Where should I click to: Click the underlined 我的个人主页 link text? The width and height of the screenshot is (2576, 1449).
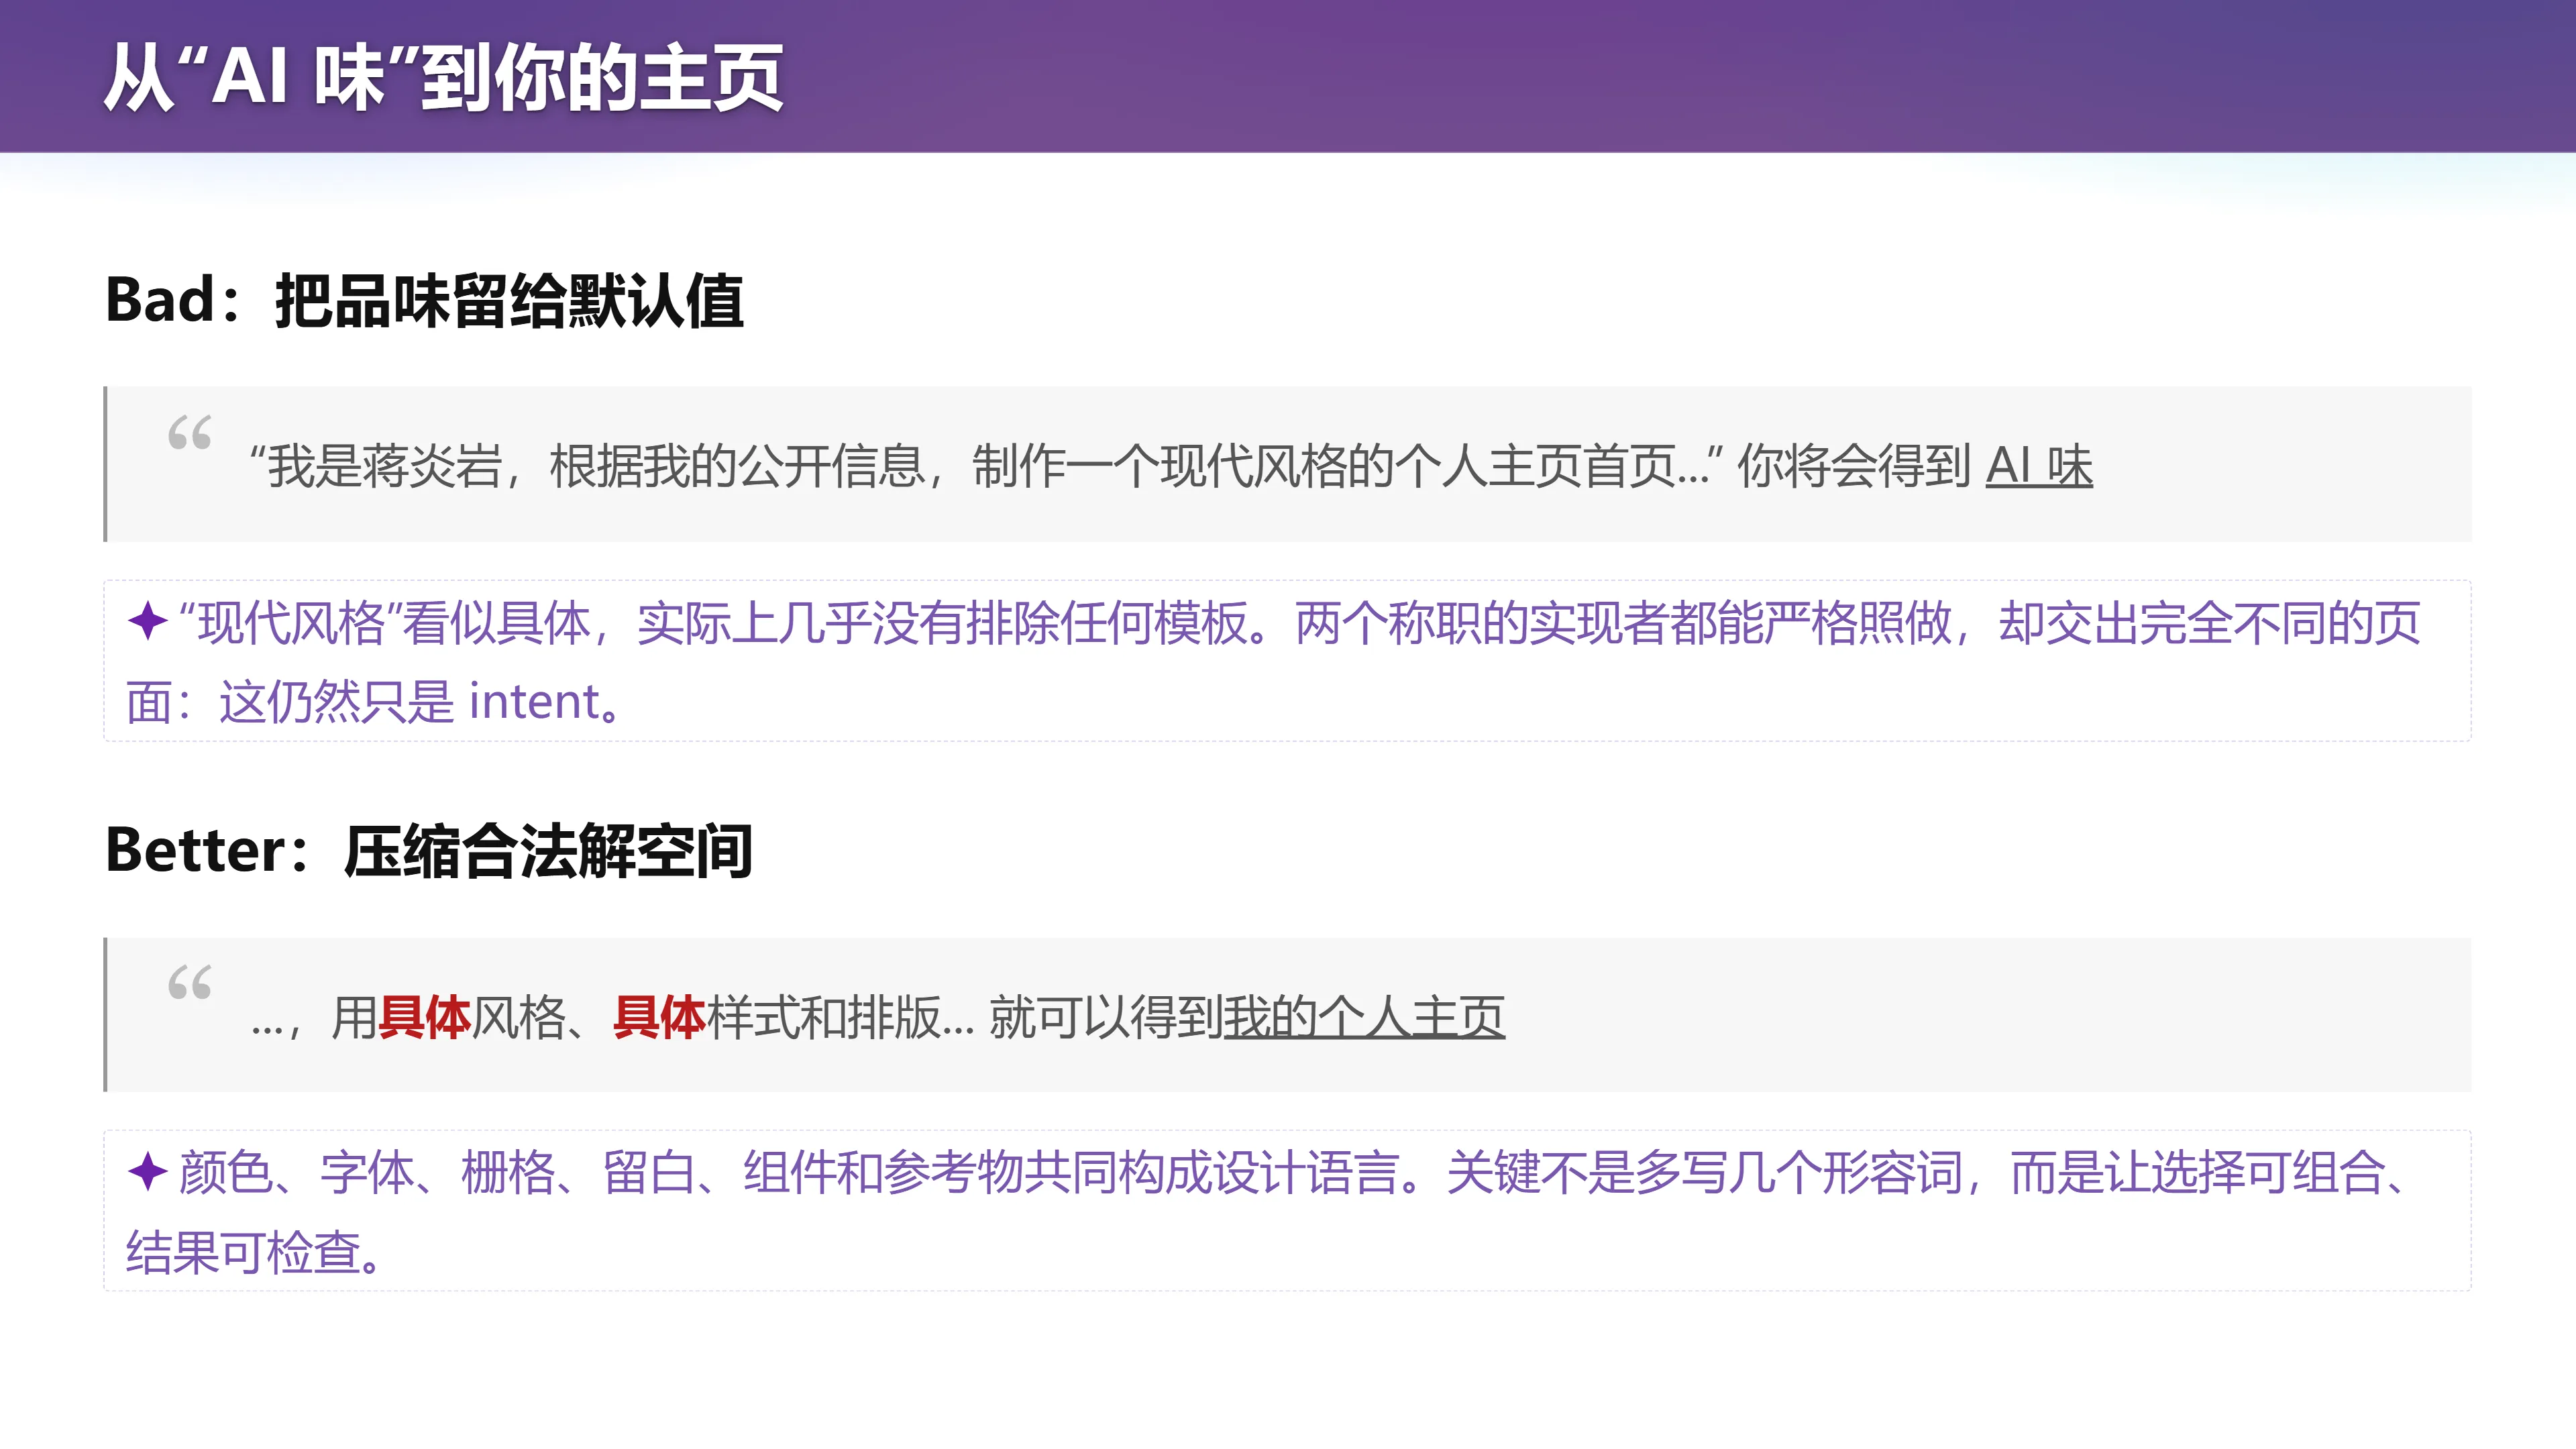(1364, 1017)
